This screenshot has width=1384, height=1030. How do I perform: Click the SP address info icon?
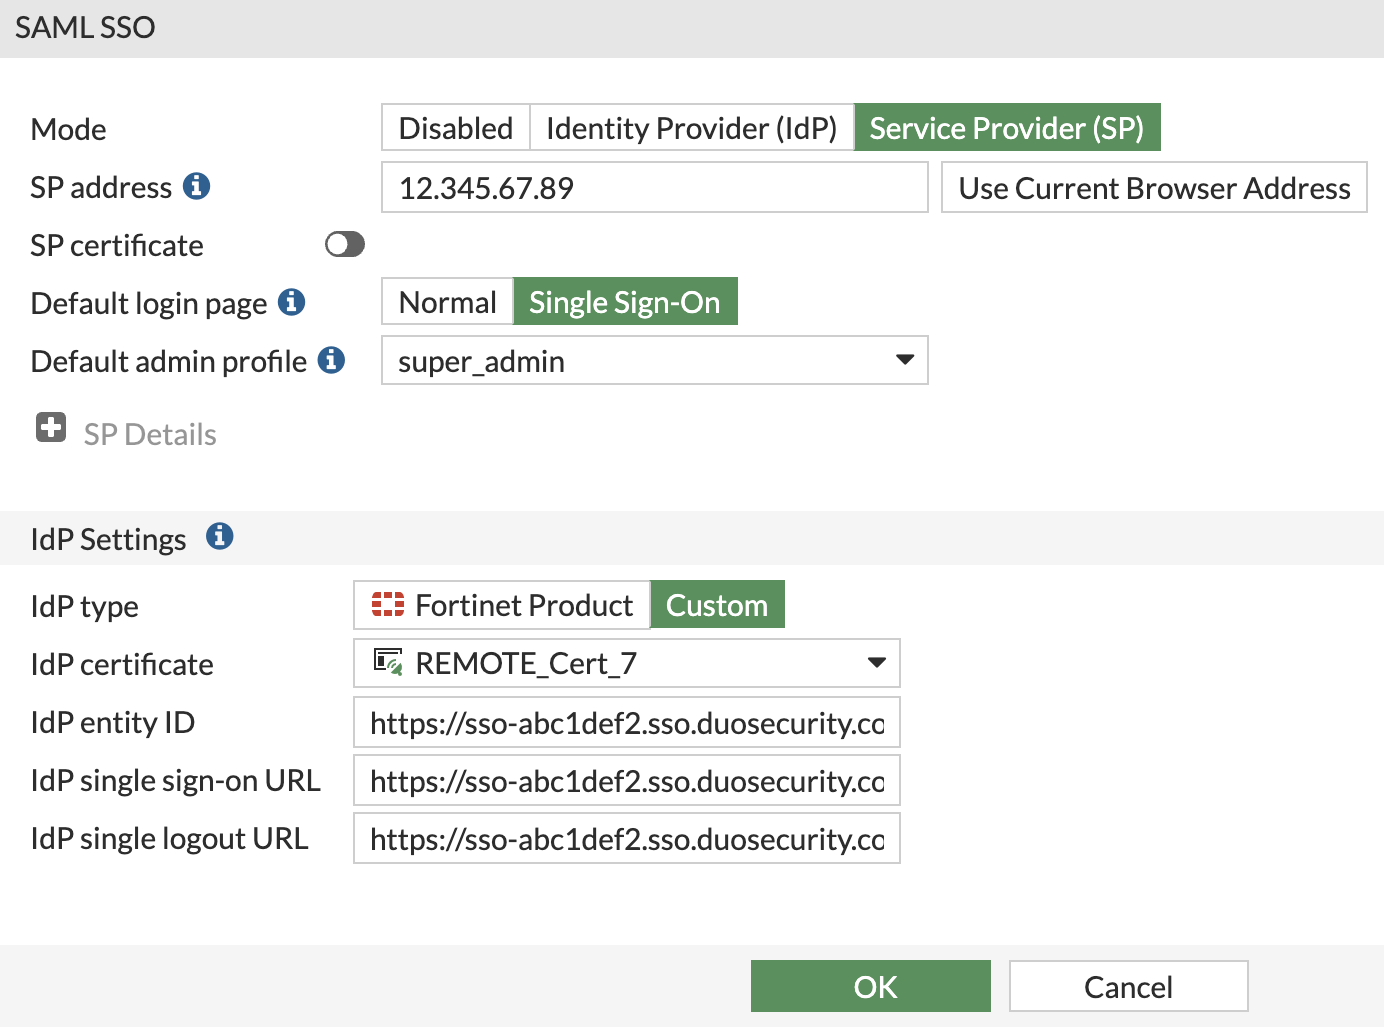tap(198, 185)
